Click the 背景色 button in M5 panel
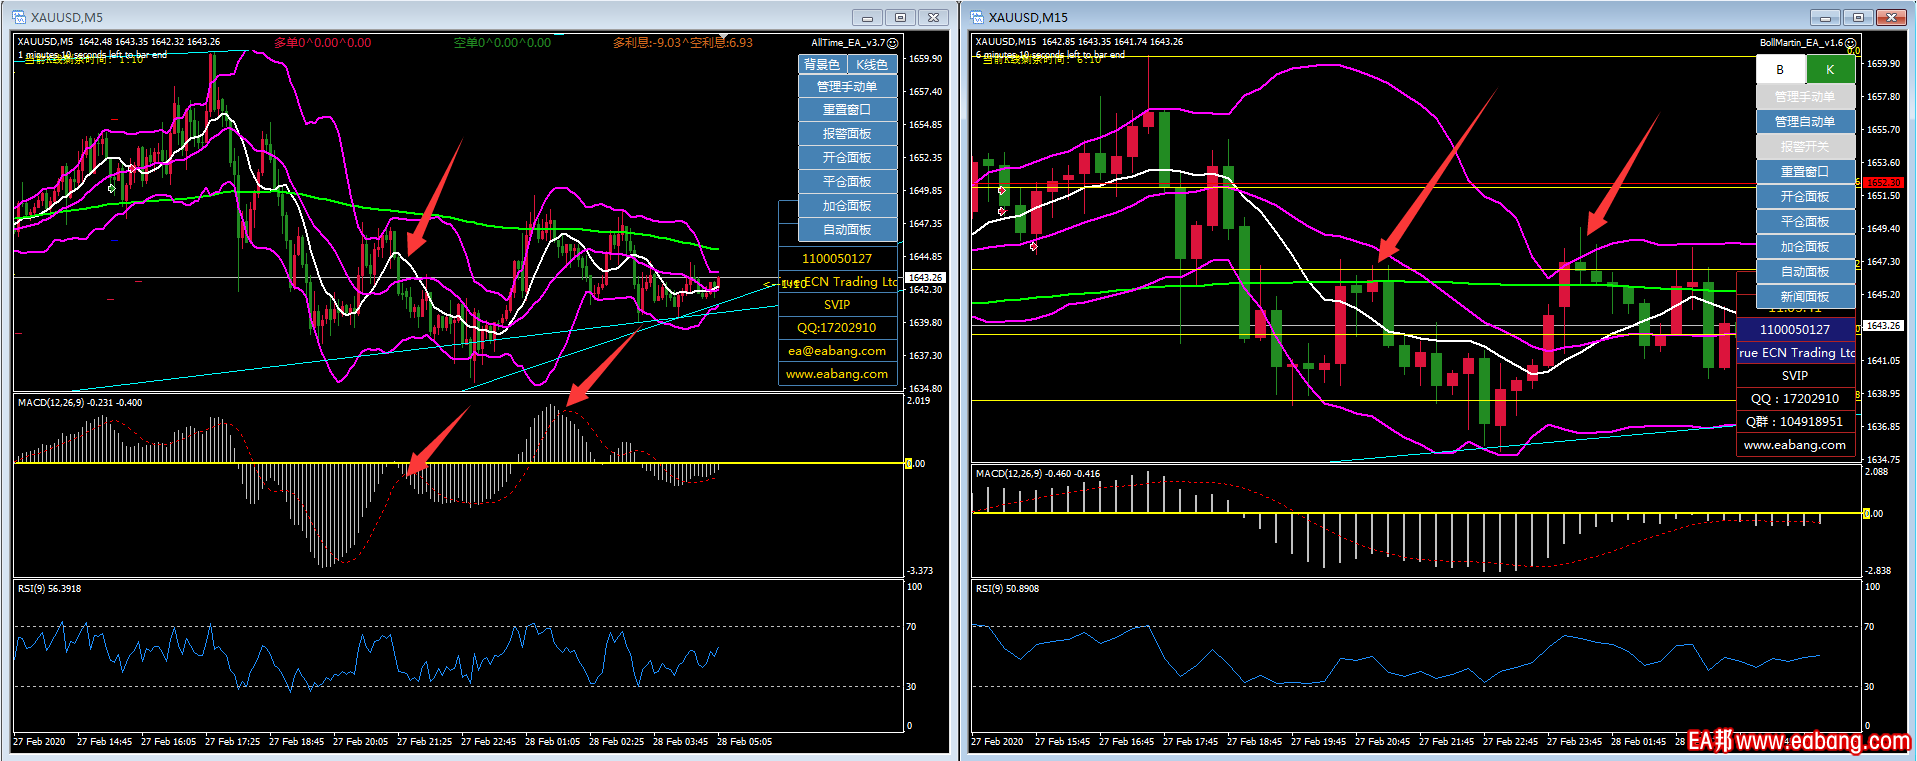Screen dimensions: 1917x761 pos(822,64)
